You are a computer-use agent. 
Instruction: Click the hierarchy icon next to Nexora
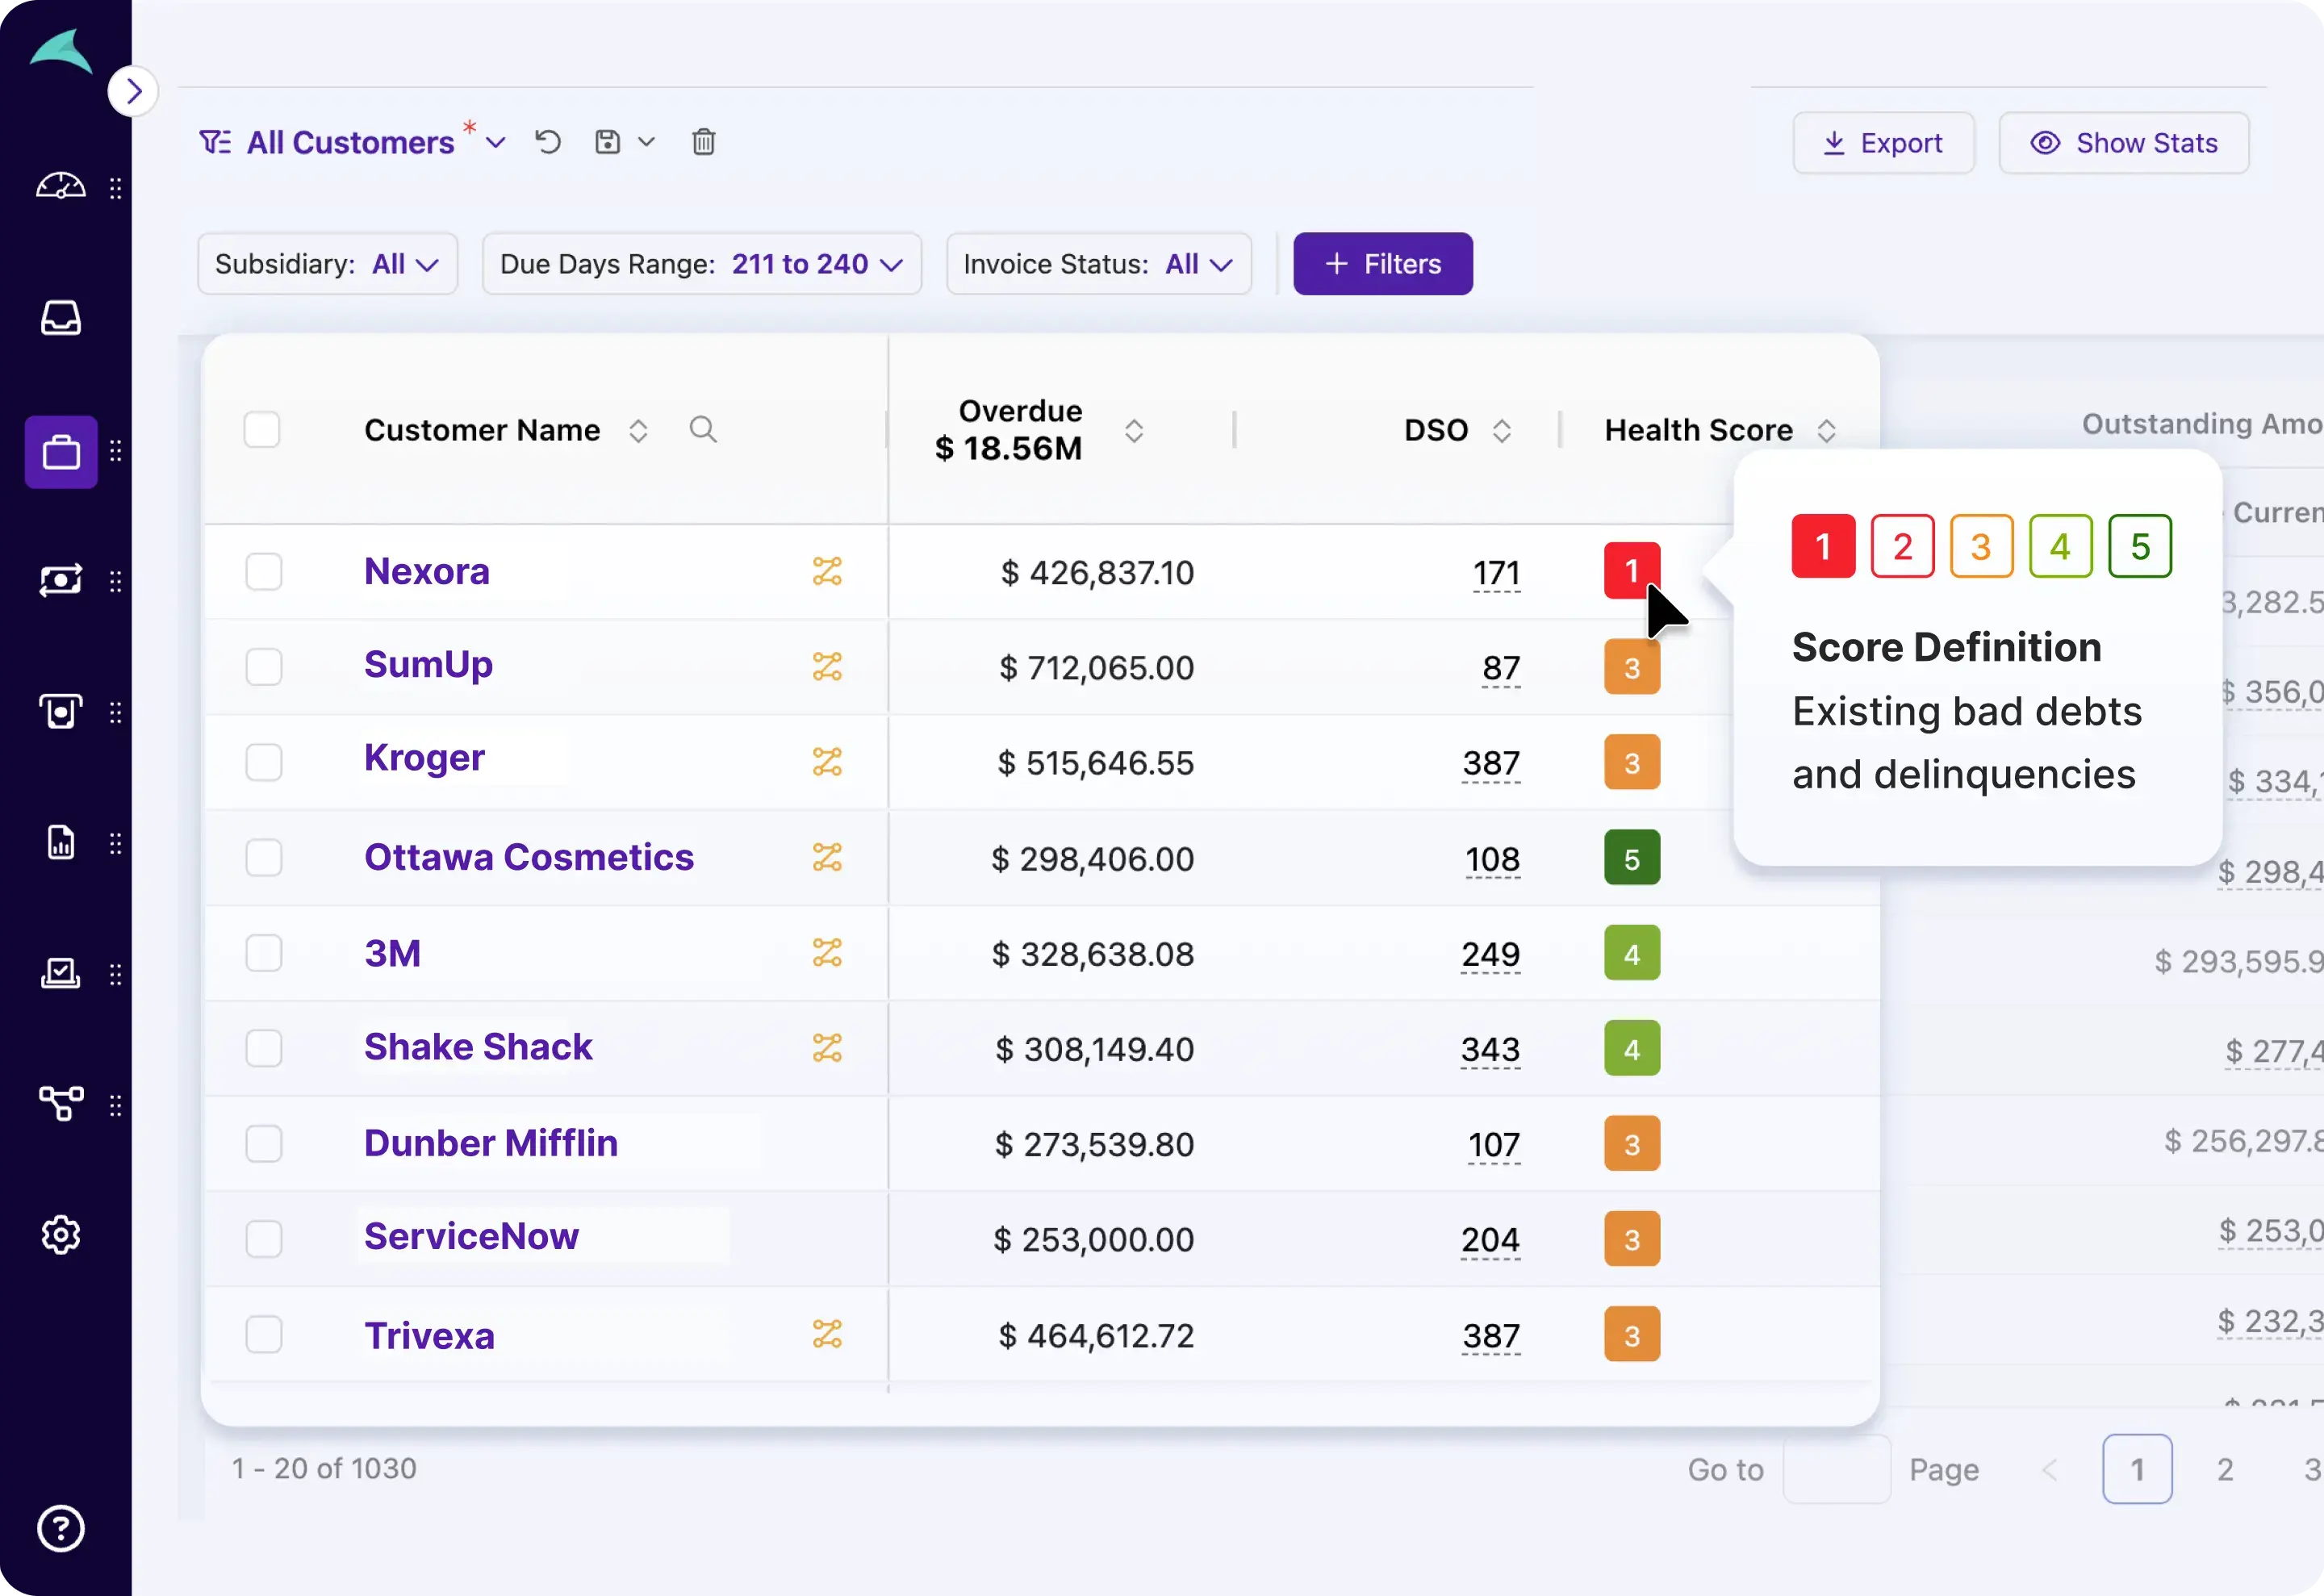click(x=827, y=571)
